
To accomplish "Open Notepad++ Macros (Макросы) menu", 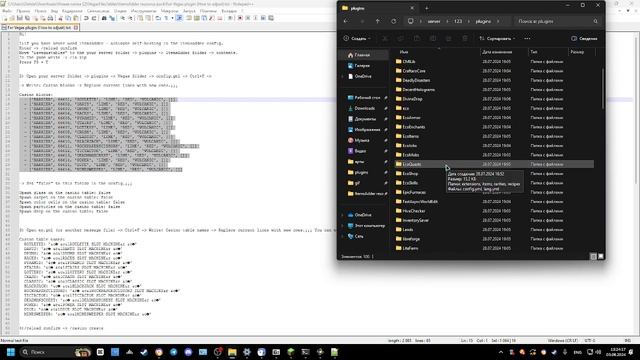I will (169, 11).
